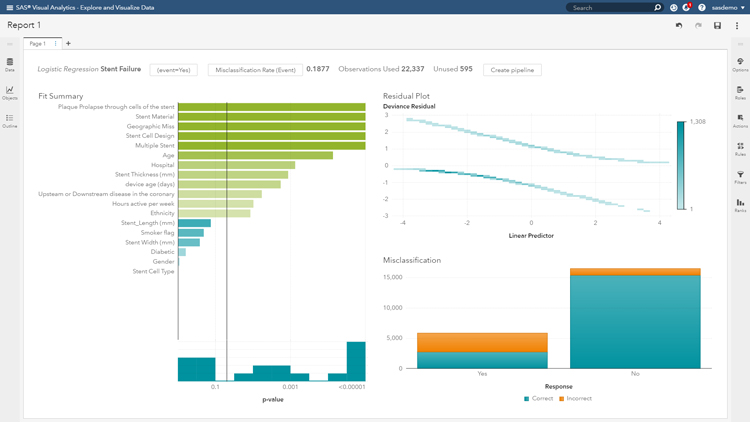The height and width of the screenshot is (422, 750).
Task: Click the Create pipeline button
Action: (512, 70)
